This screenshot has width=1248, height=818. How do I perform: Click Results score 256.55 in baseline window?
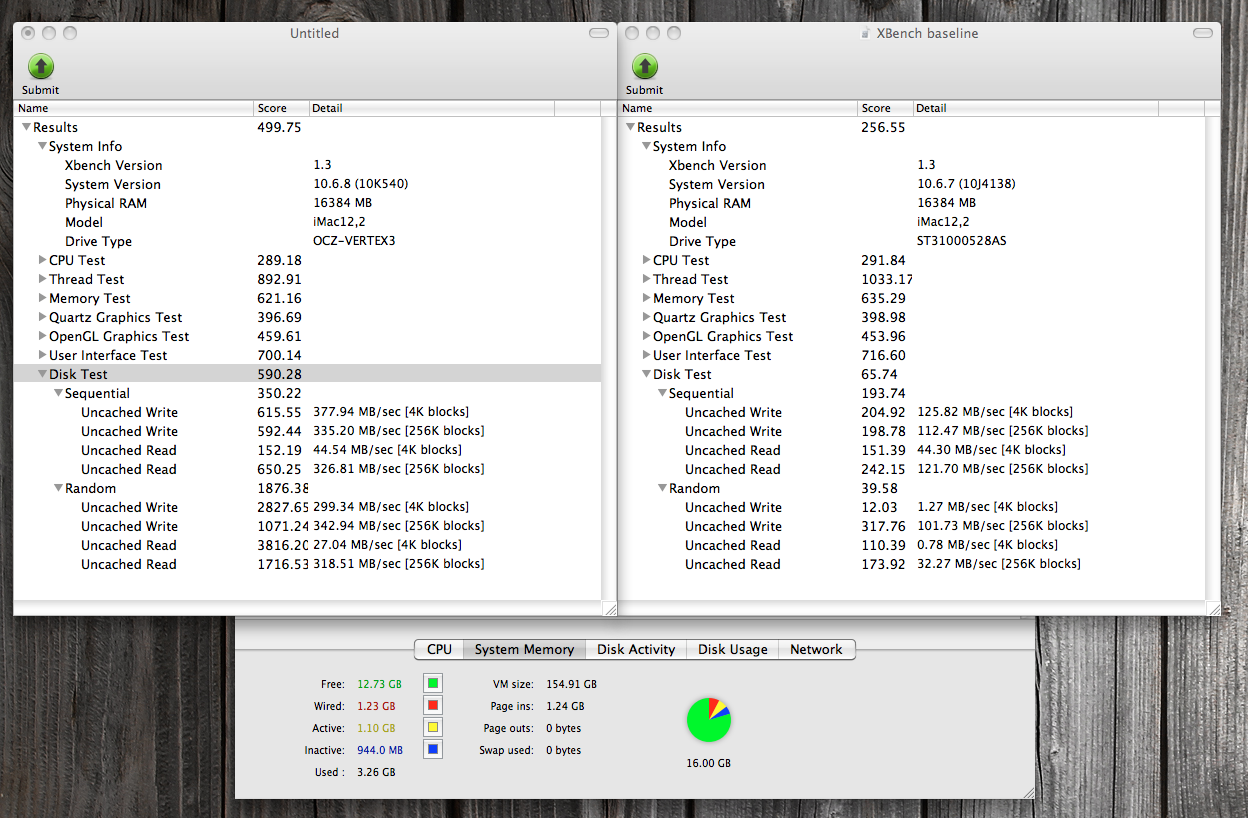coord(883,127)
